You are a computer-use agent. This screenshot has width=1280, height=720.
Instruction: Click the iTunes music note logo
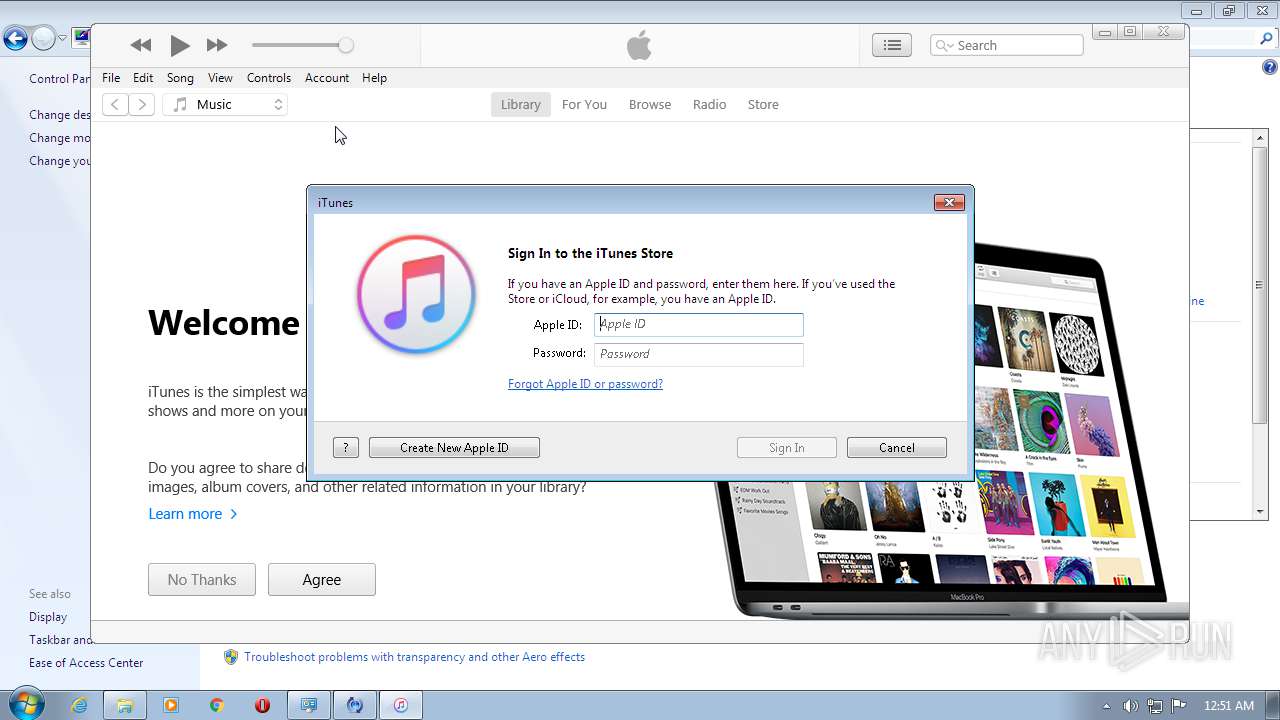click(416, 294)
